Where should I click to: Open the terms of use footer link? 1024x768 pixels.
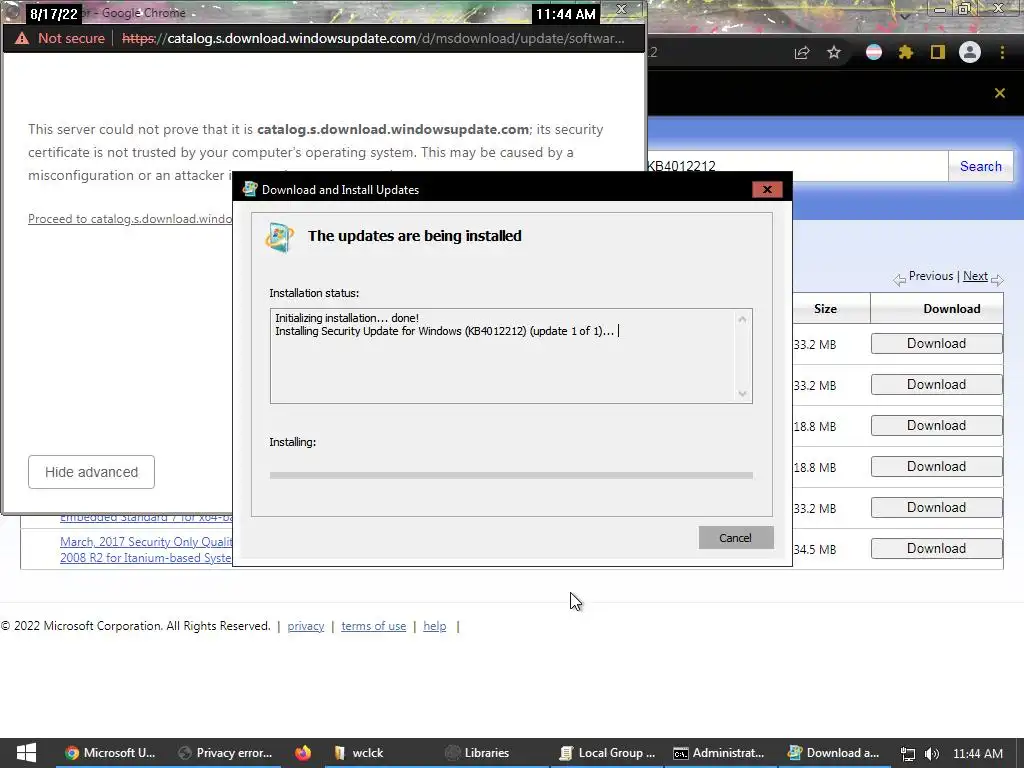click(x=374, y=626)
